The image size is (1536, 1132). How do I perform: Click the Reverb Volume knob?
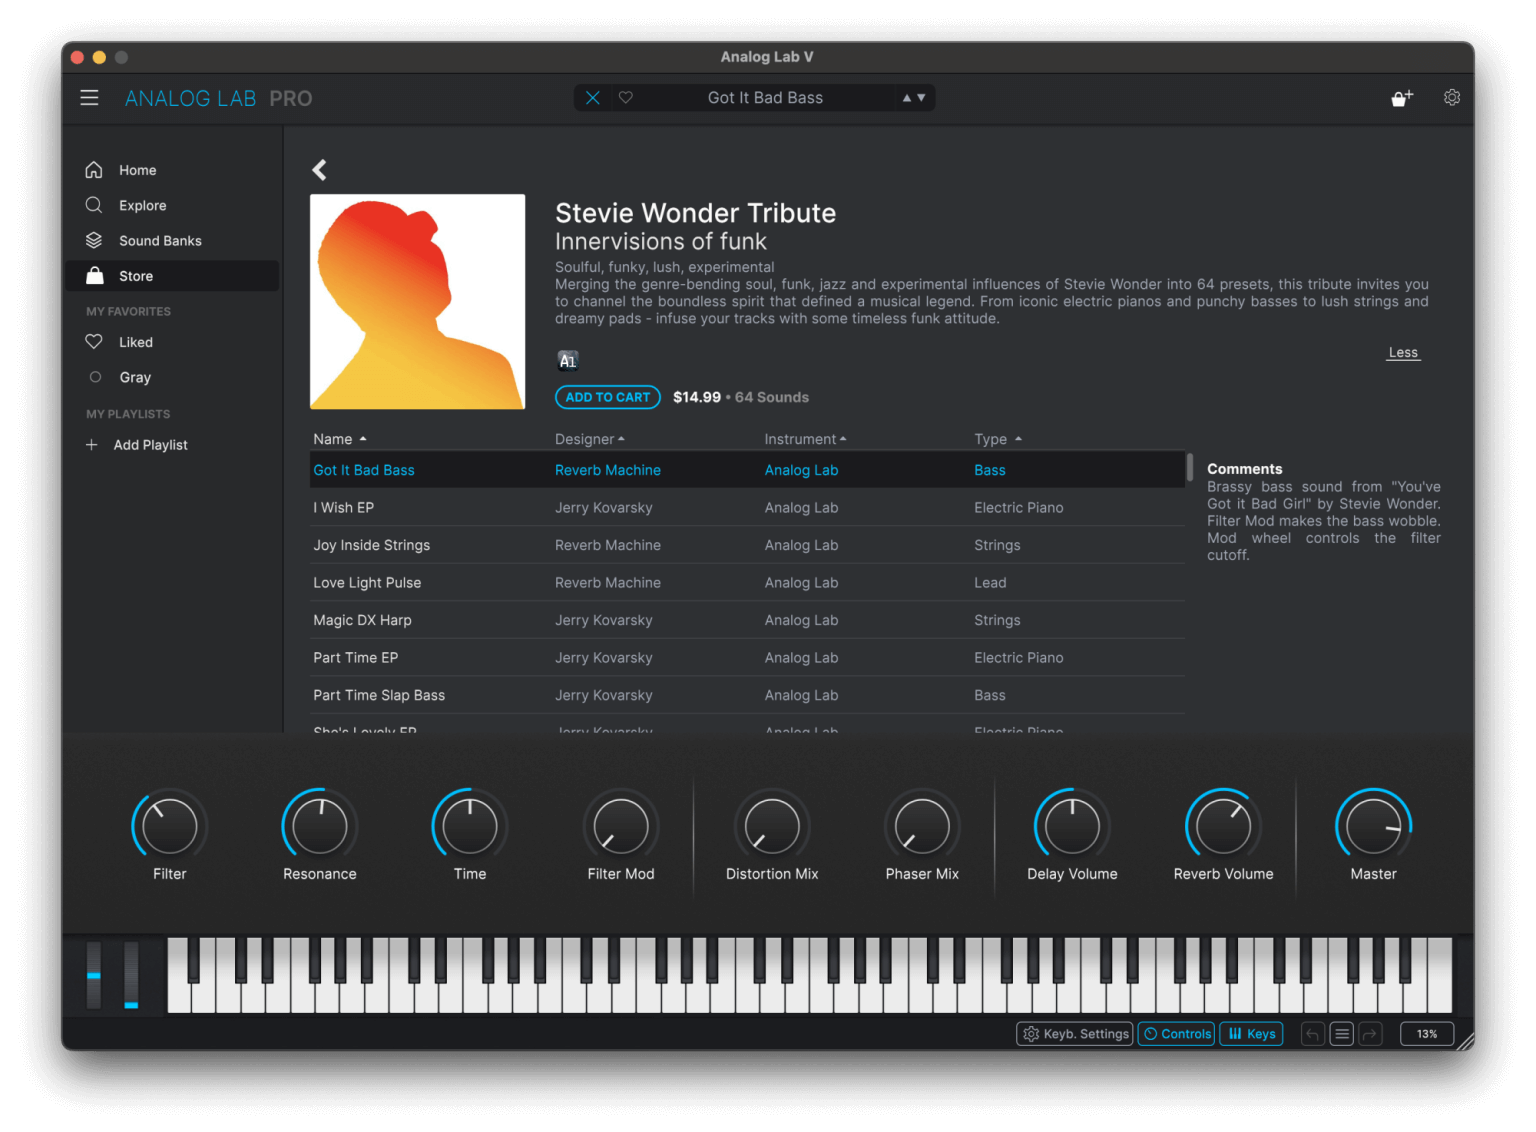click(1223, 827)
